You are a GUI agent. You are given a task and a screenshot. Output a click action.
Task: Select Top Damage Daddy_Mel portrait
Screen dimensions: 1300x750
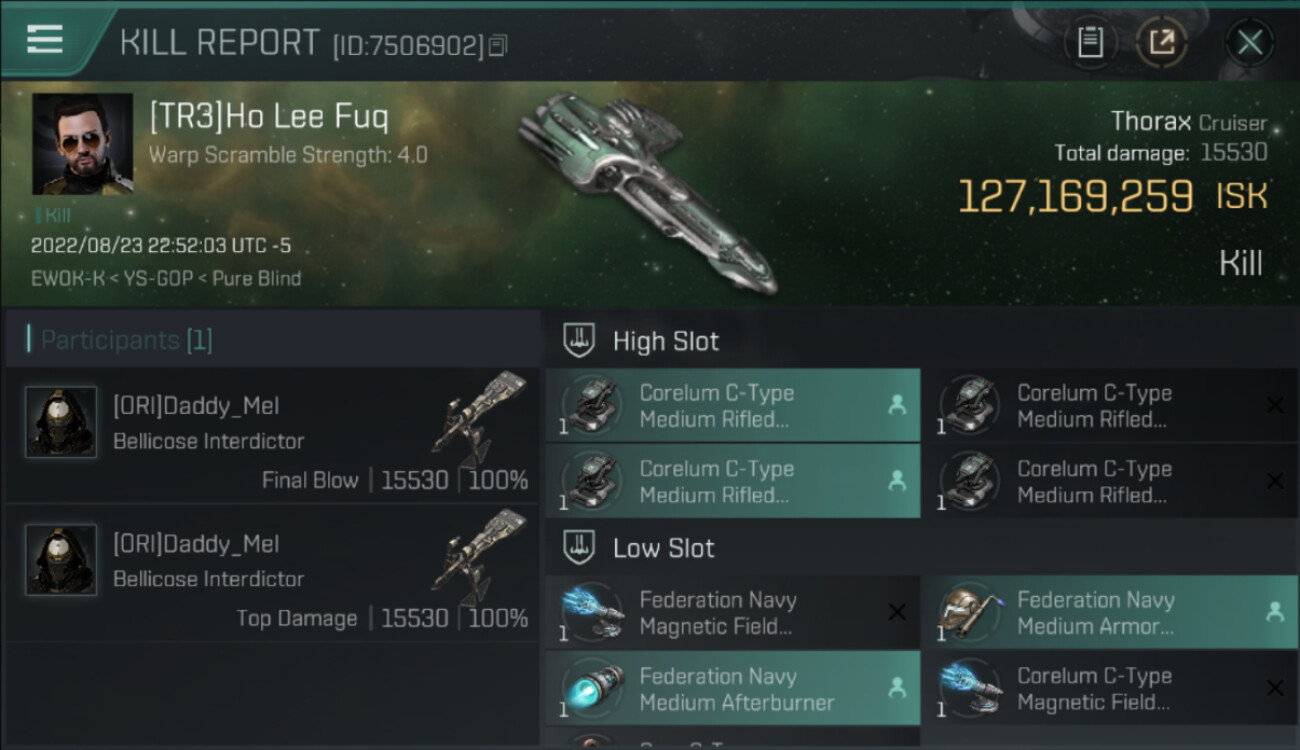click(x=61, y=560)
